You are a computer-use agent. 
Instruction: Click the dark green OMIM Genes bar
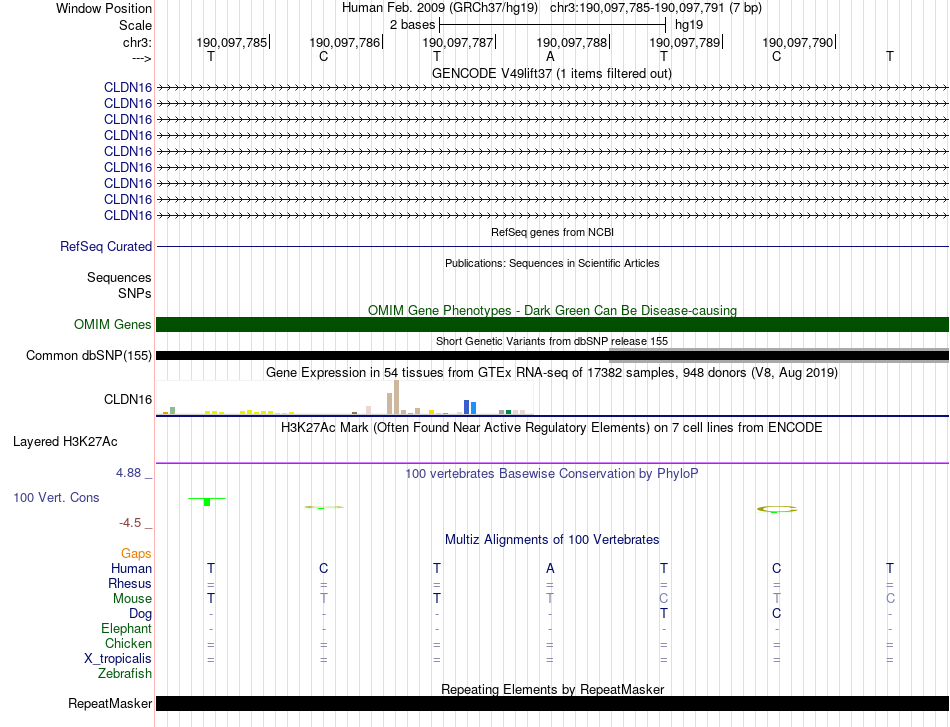point(552,324)
